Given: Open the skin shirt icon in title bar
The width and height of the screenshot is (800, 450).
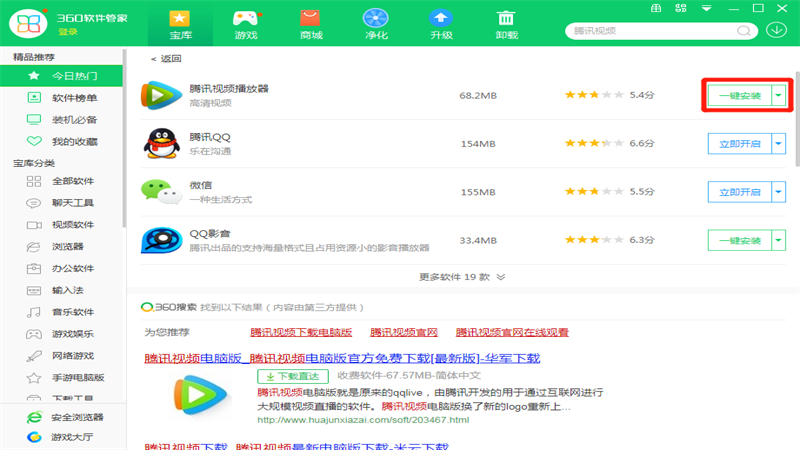Looking at the screenshot, I should [656, 8].
